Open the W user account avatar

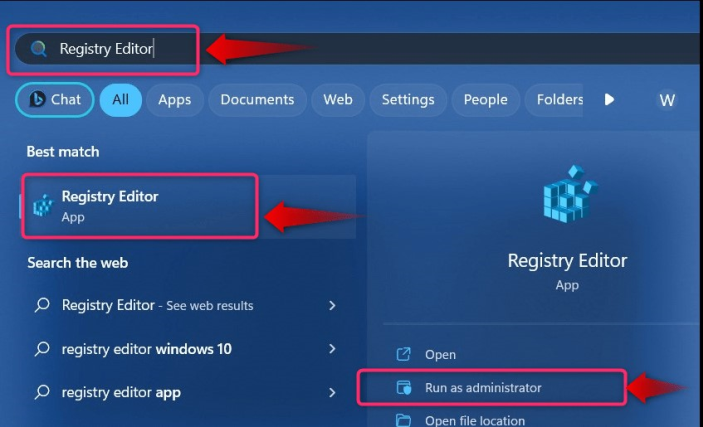tap(667, 100)
